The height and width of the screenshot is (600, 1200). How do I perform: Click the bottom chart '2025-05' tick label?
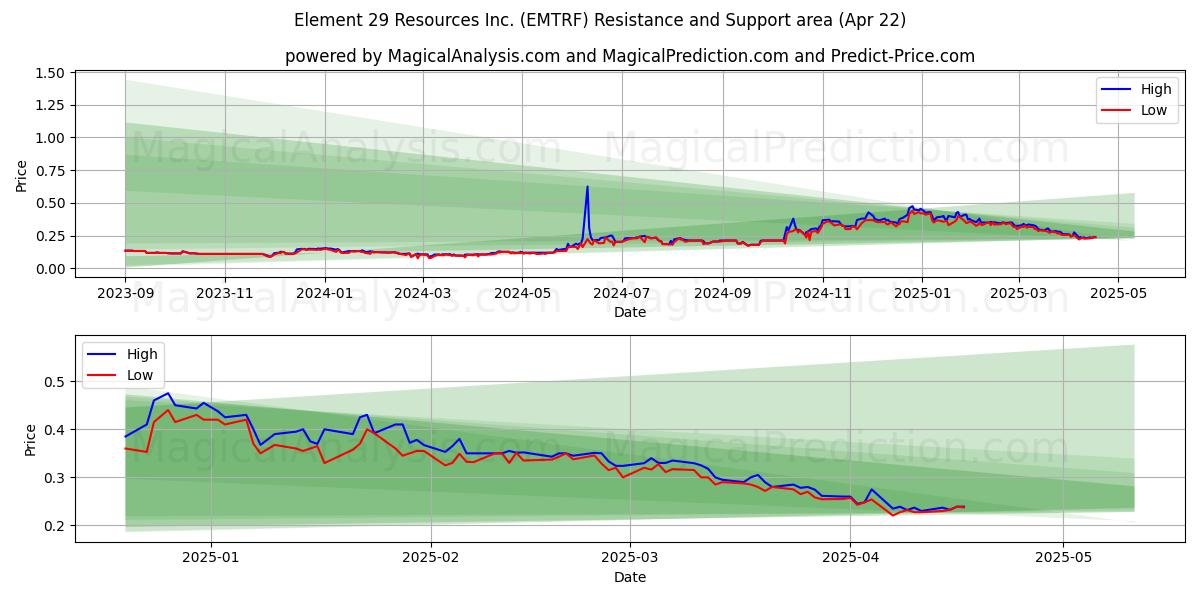click(x=1063, y=559)
